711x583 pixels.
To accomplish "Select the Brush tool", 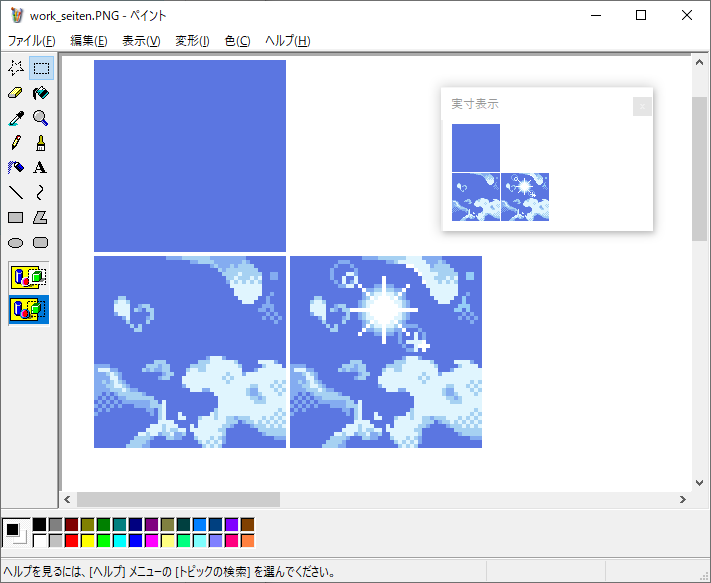I will point(41,143).
